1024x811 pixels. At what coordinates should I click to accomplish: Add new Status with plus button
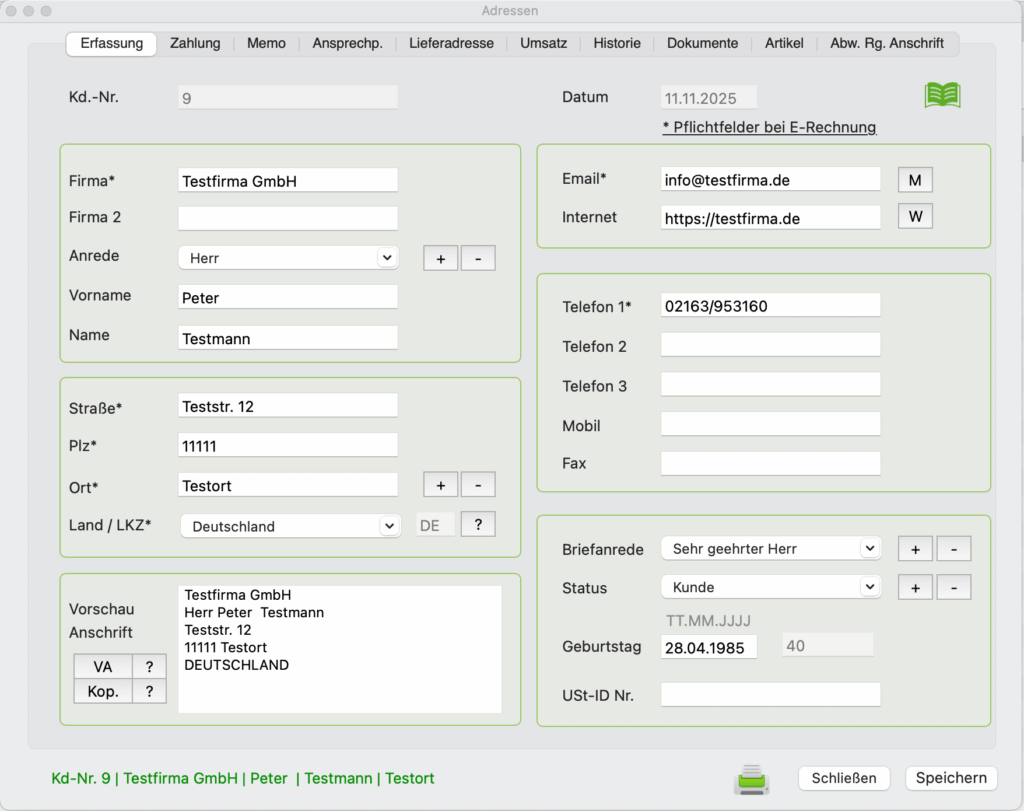(915, 588)
